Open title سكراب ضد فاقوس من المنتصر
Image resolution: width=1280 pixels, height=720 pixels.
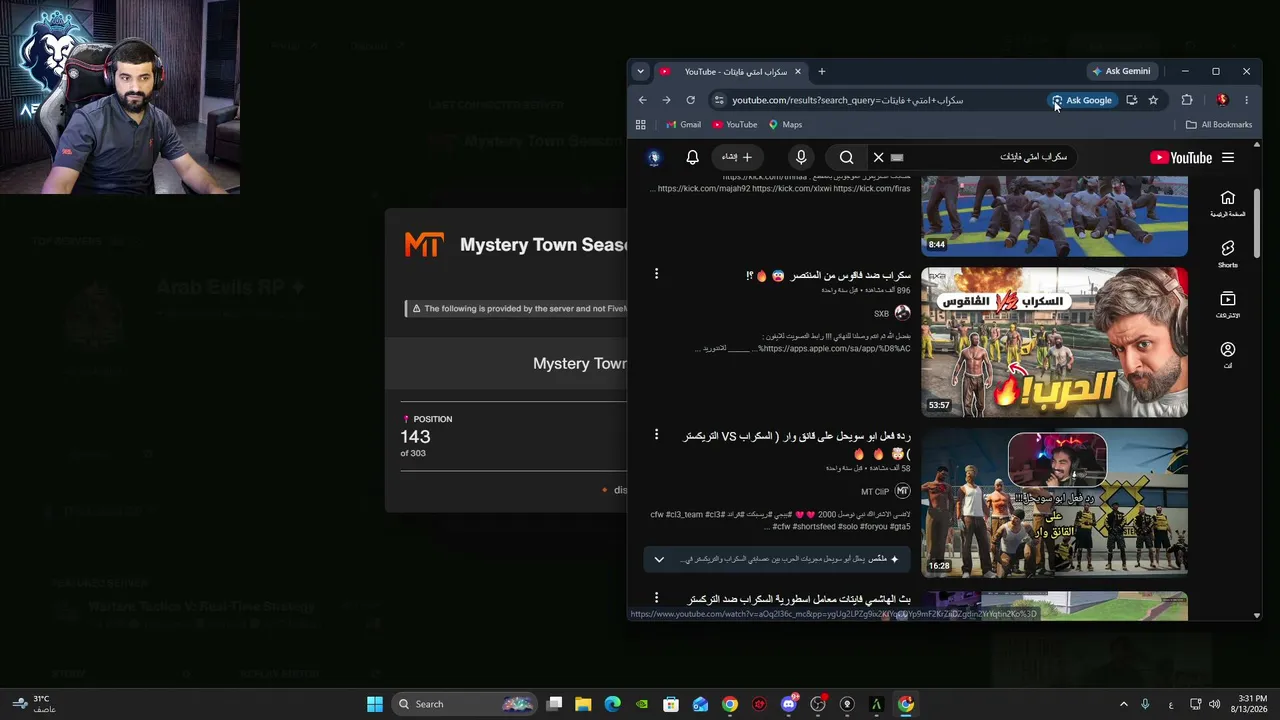tap(829, 275)
